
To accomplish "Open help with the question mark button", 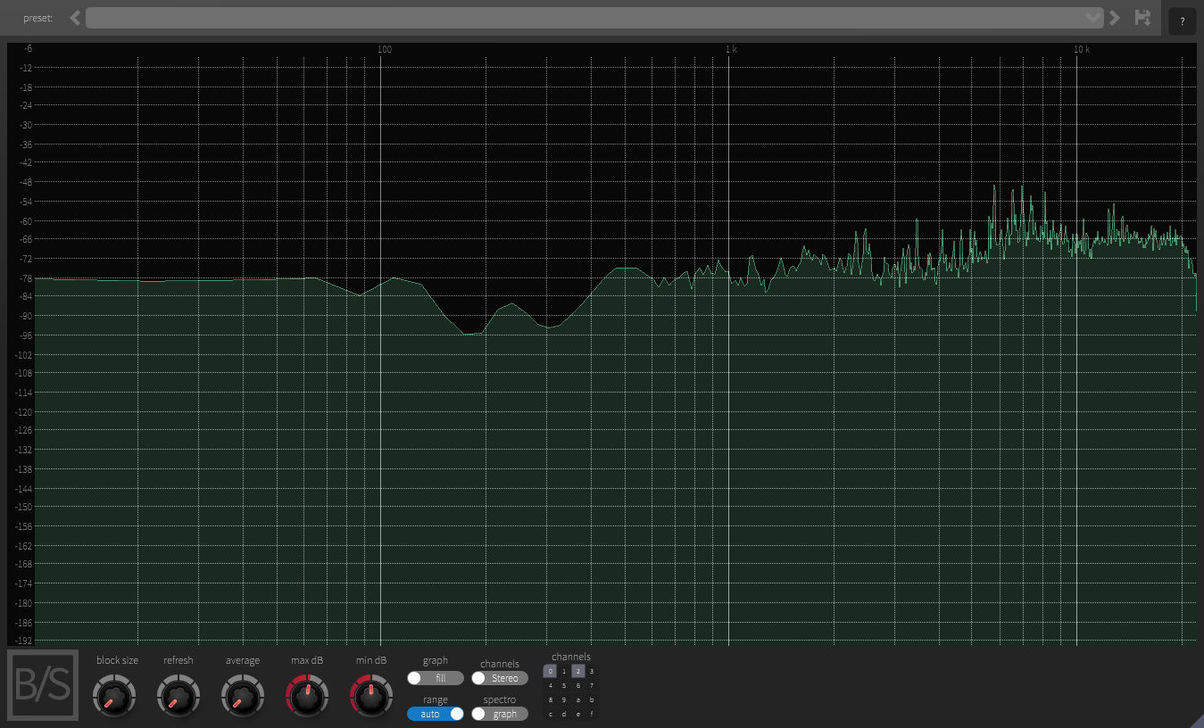I will (1182, 20).
